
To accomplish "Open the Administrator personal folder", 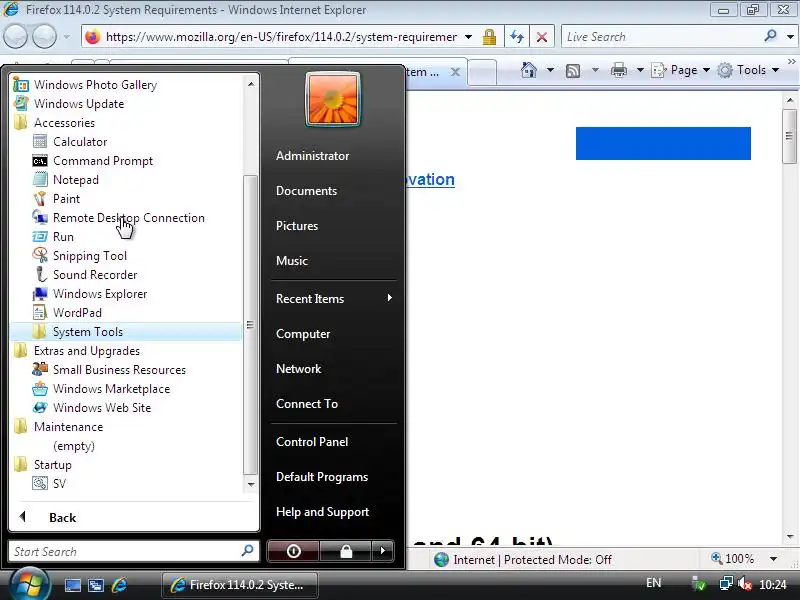I will tap(312, 156).
